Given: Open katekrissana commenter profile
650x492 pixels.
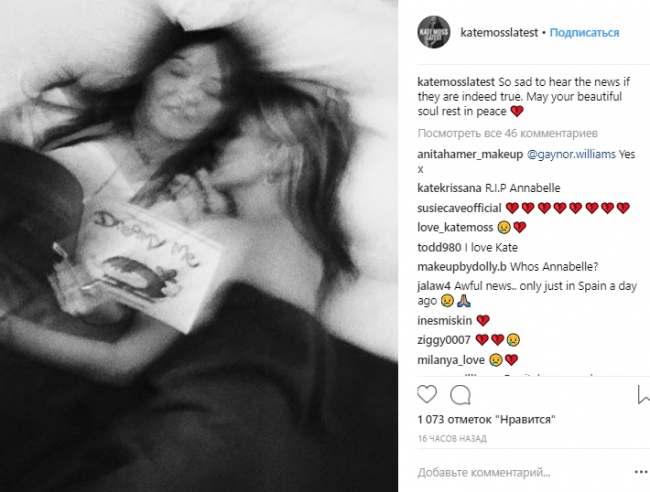Looking at the screenshot, I should tap(449, 188).
